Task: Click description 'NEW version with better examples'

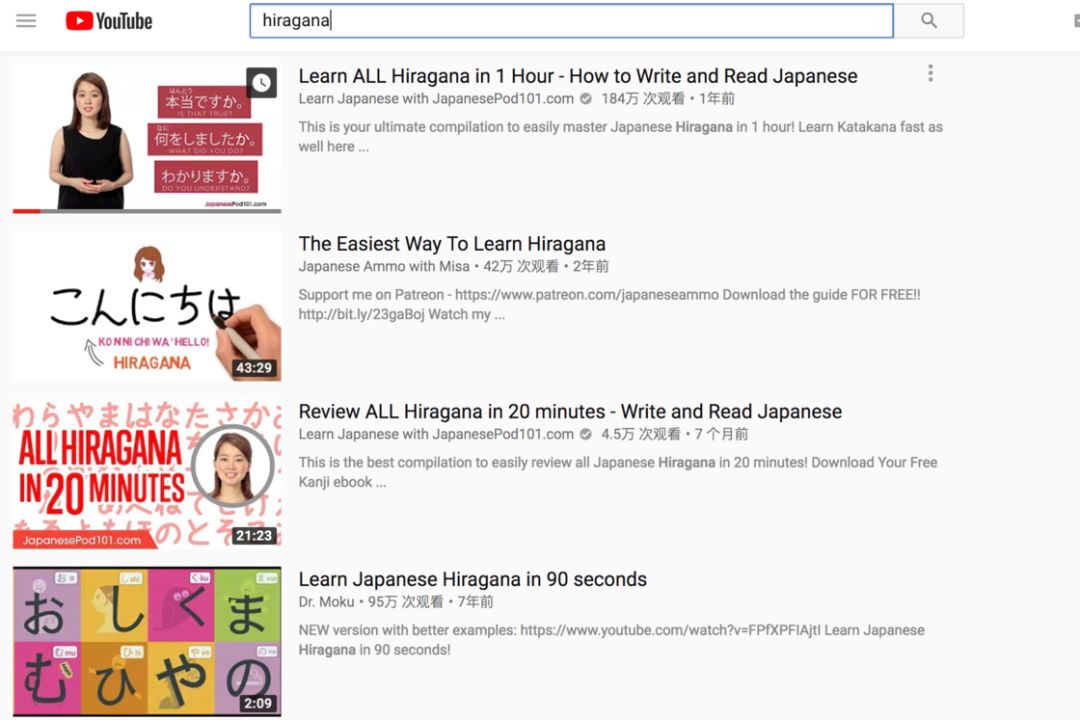Action: point(612,640)
